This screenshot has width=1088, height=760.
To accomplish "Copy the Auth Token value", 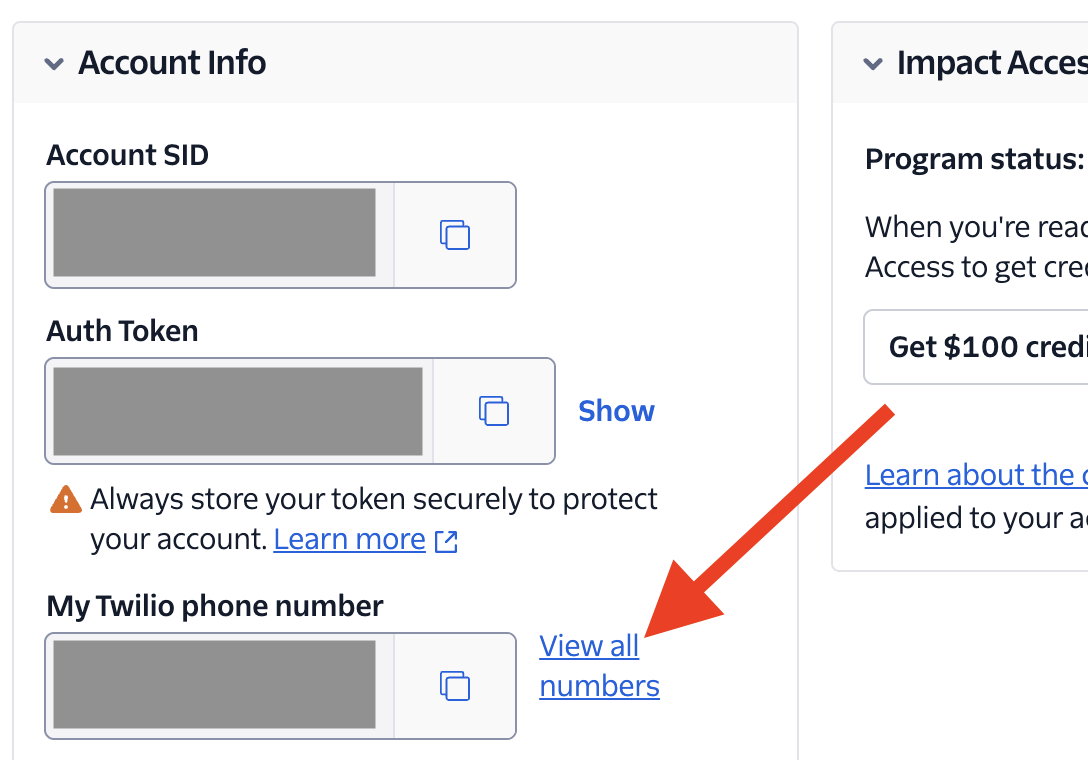I will 494,411.
